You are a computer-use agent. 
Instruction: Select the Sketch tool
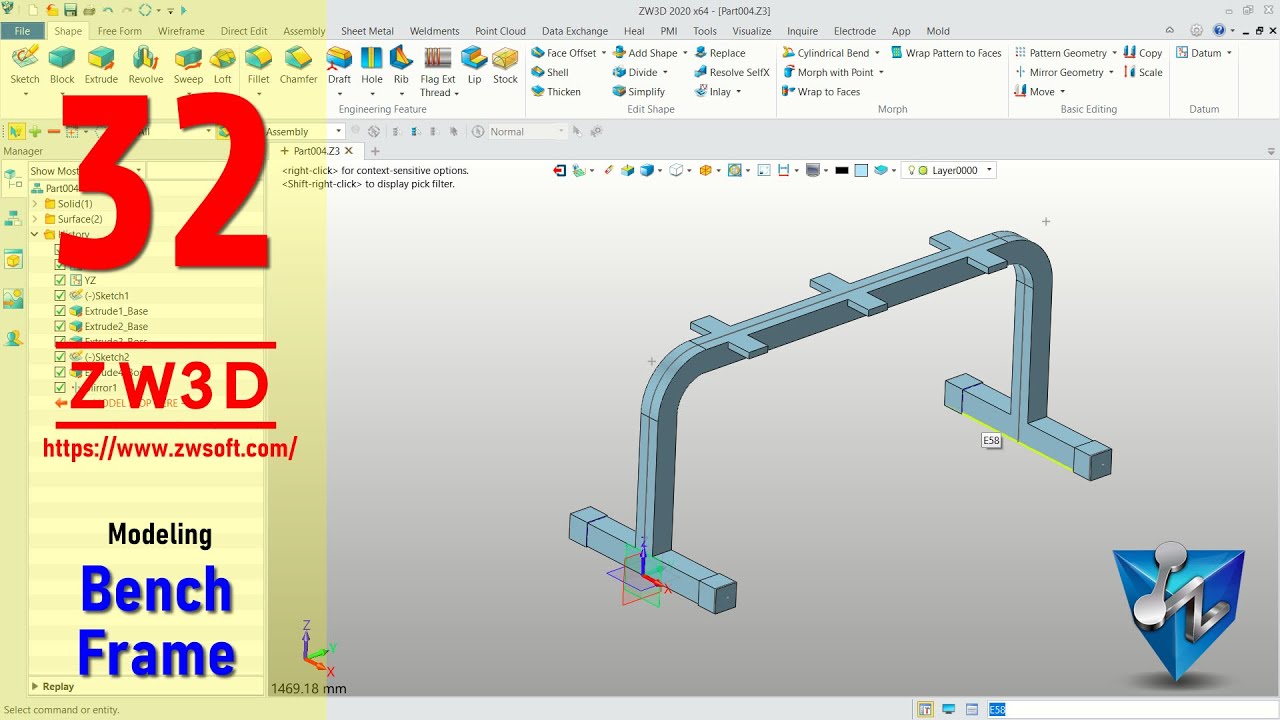[24, 64]
